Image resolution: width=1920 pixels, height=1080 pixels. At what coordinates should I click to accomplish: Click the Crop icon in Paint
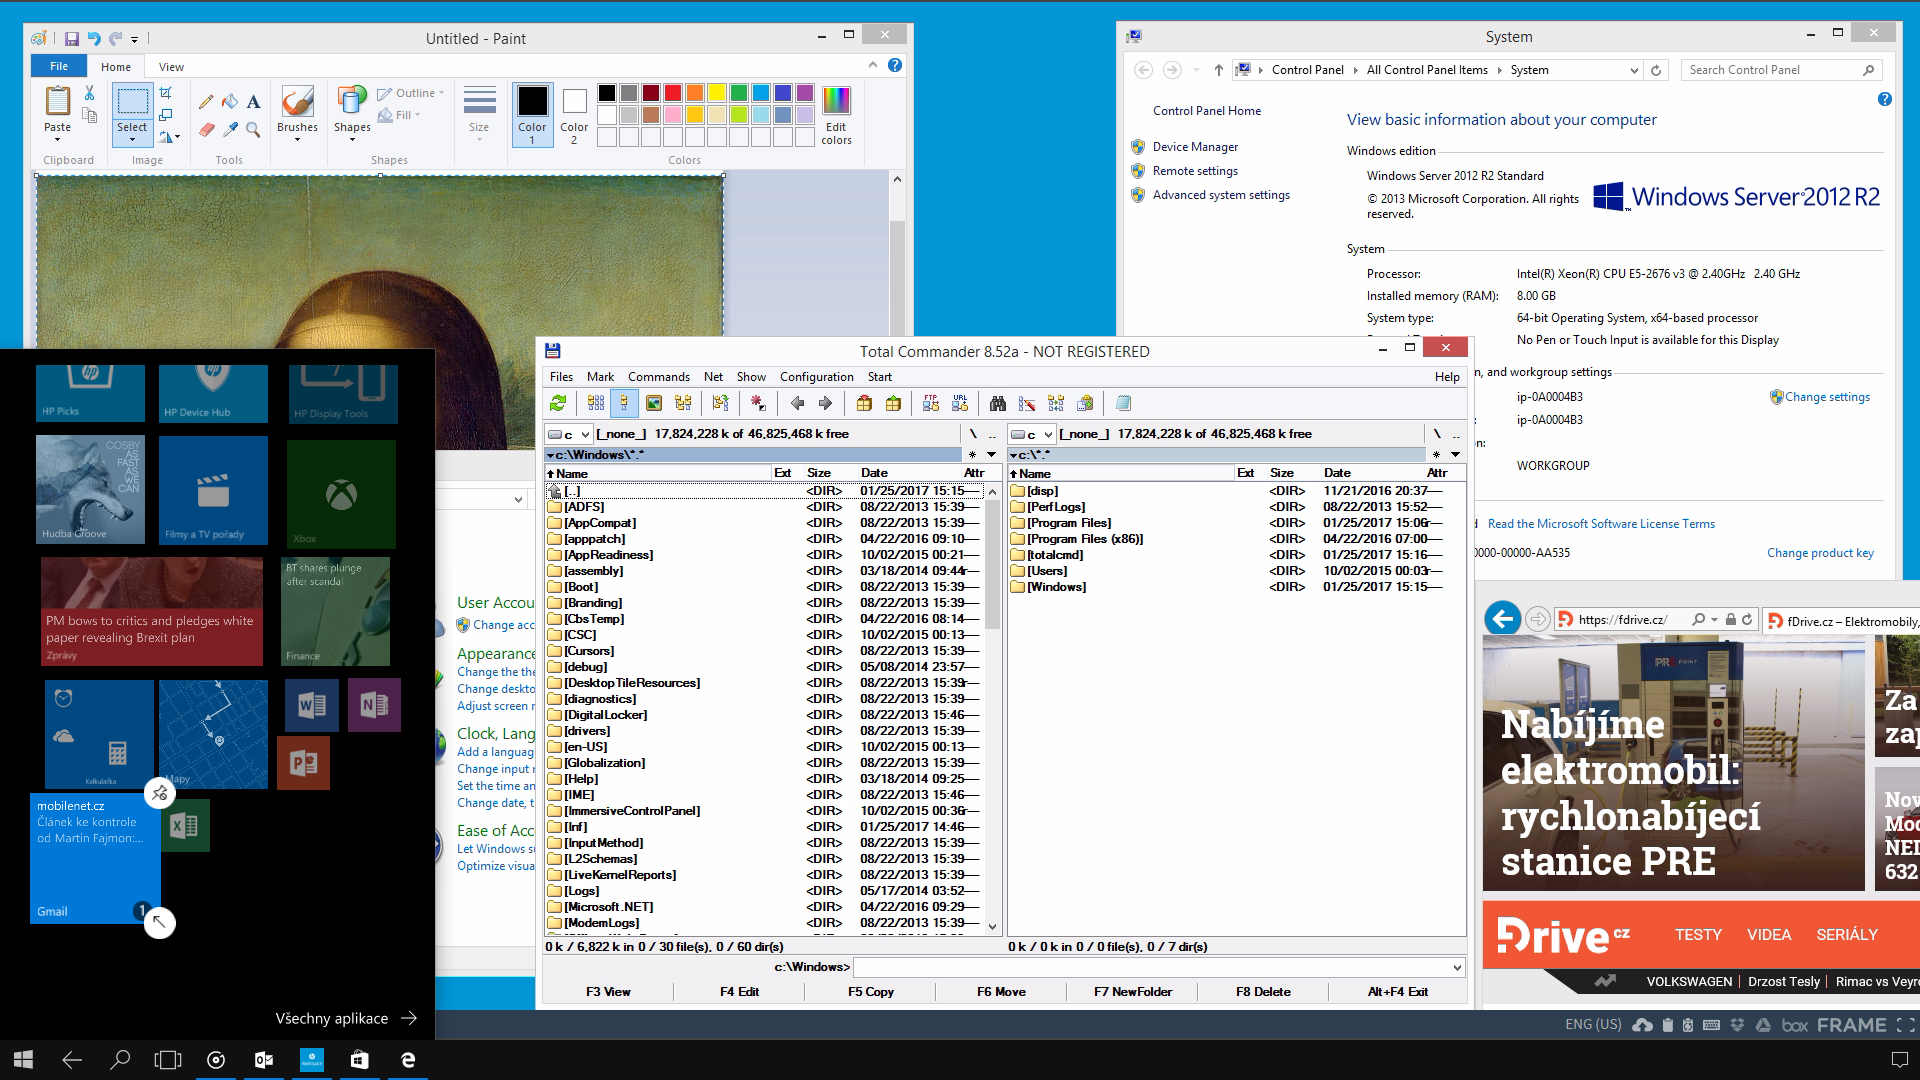(x=166, y=93)
